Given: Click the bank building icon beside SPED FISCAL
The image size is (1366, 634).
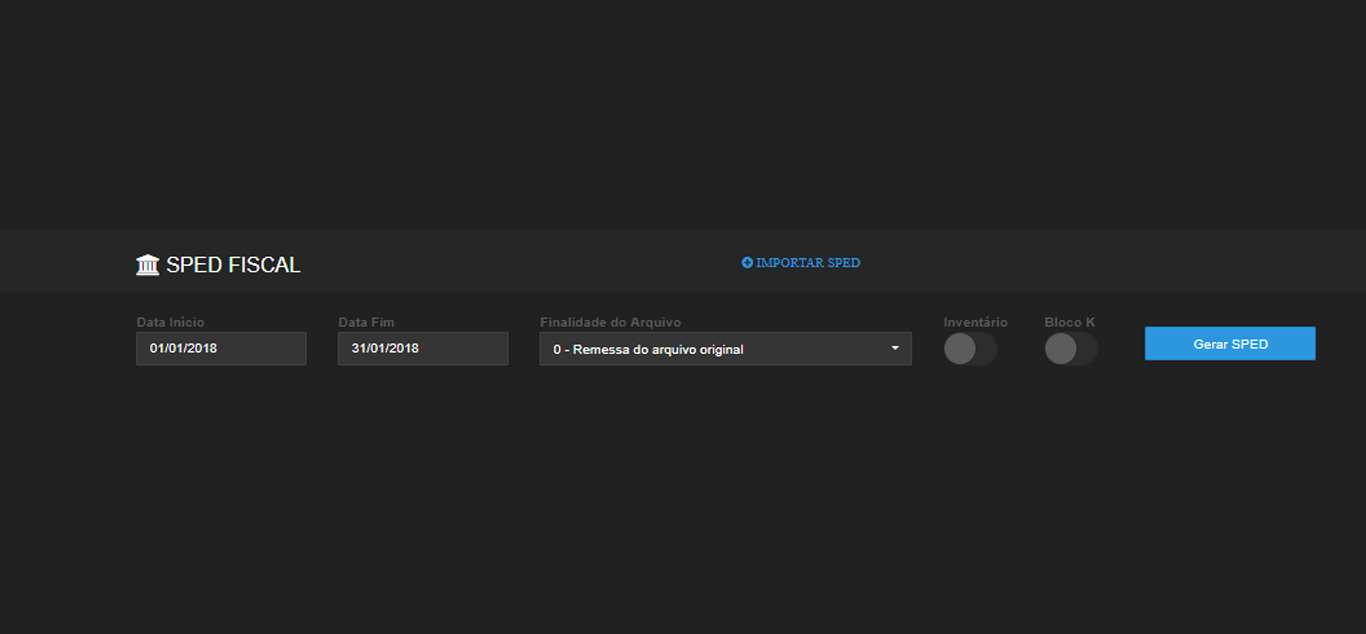Looking at the screenshot, I should coord(147,265).
